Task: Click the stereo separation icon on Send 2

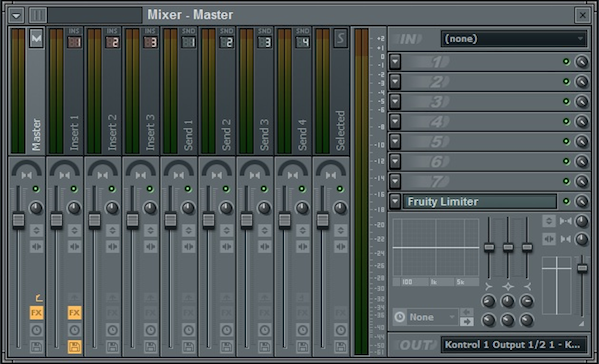Action: click(x=226, y=247)
